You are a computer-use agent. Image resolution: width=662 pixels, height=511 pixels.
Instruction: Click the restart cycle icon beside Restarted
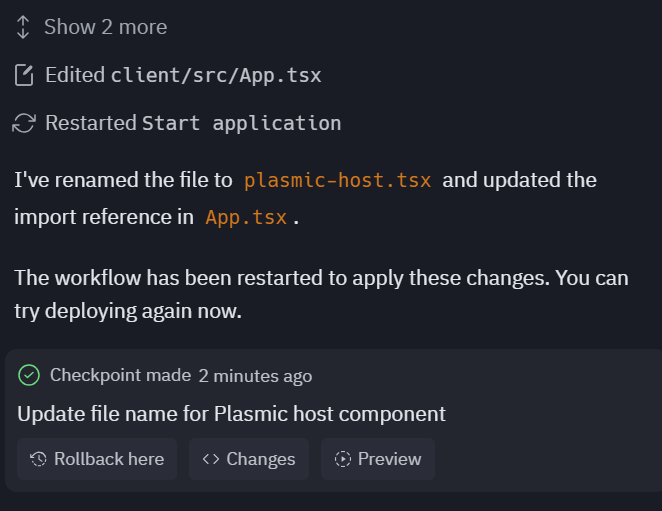coord(24,123)
